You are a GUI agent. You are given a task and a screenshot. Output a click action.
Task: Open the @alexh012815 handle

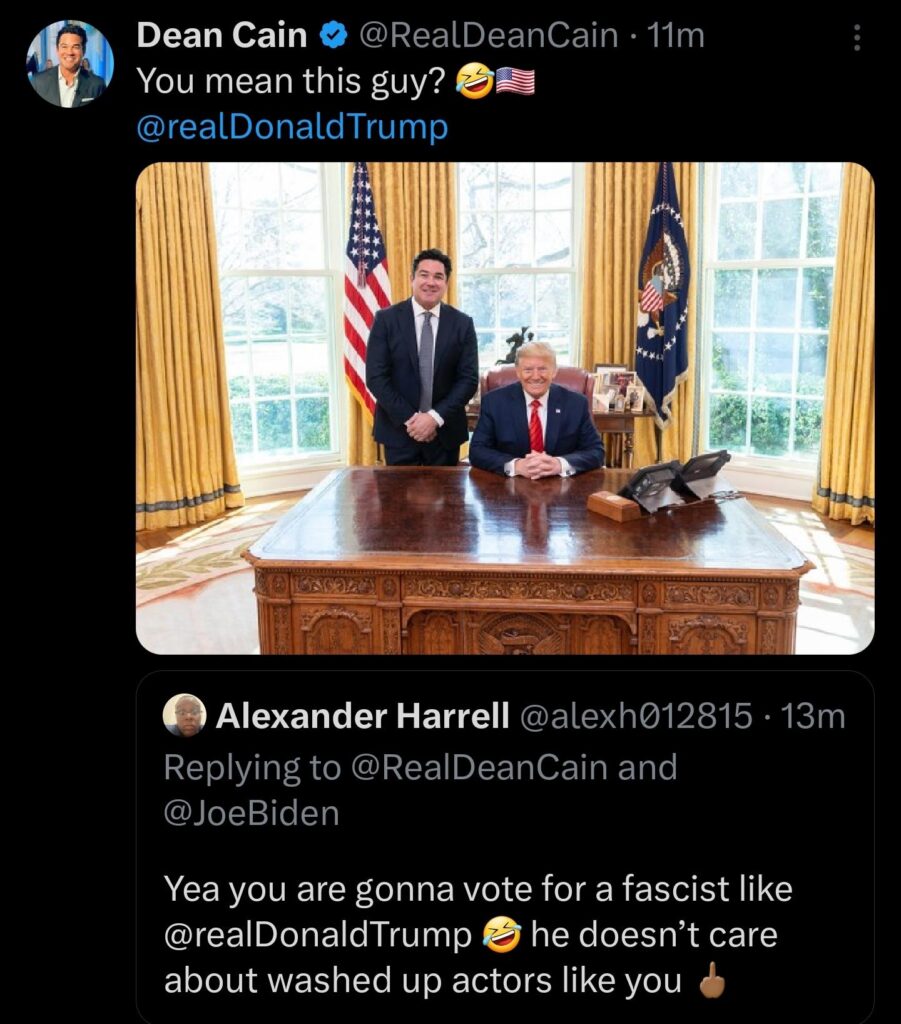(x=636, y=716)
